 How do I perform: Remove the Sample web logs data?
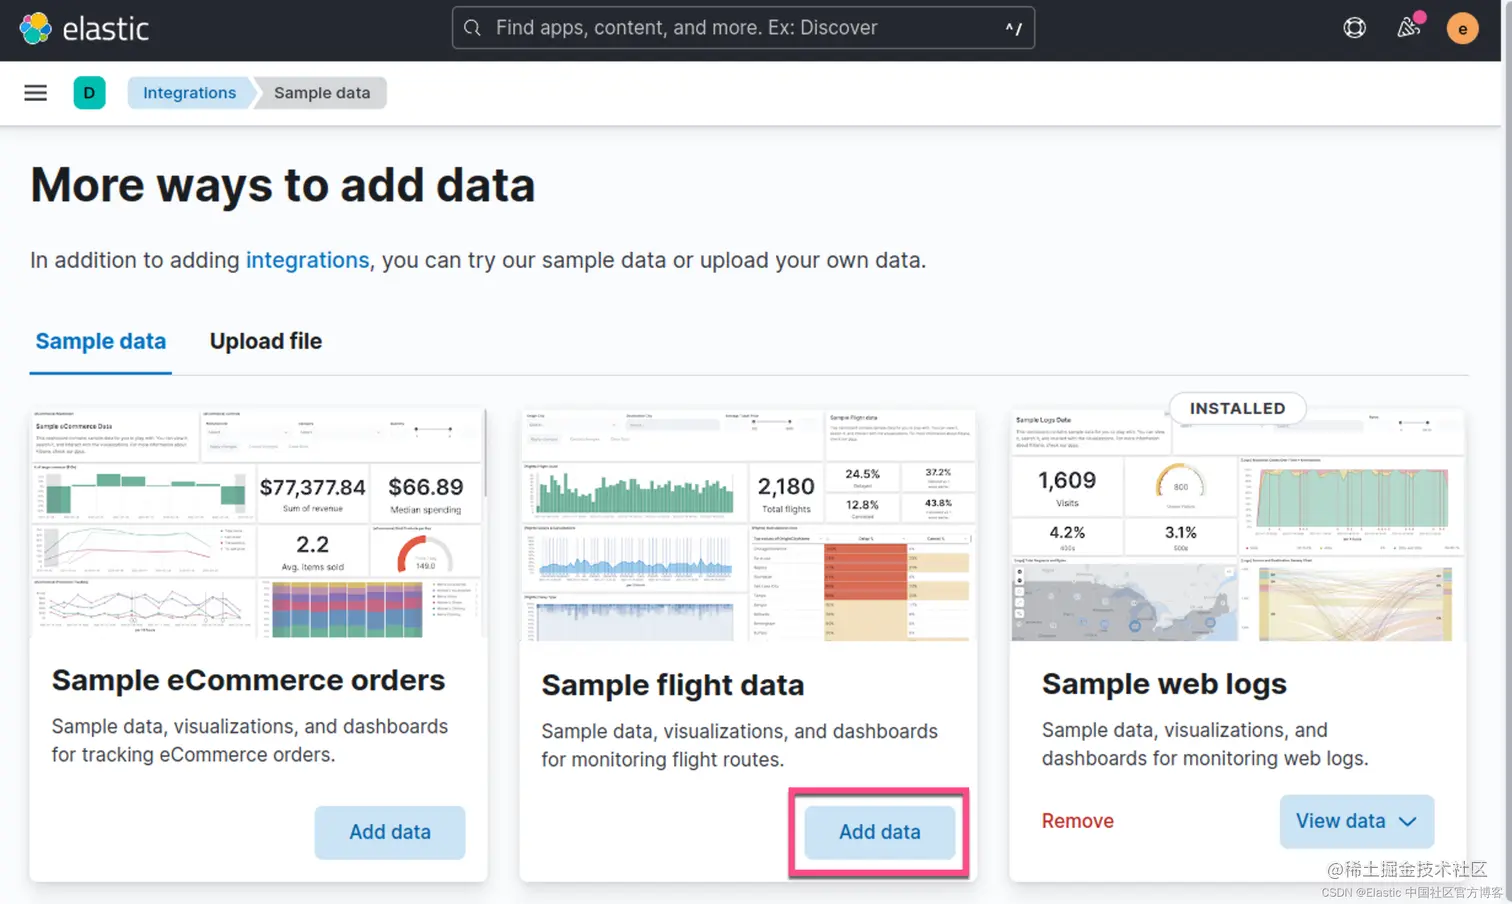pos(1077,821)
